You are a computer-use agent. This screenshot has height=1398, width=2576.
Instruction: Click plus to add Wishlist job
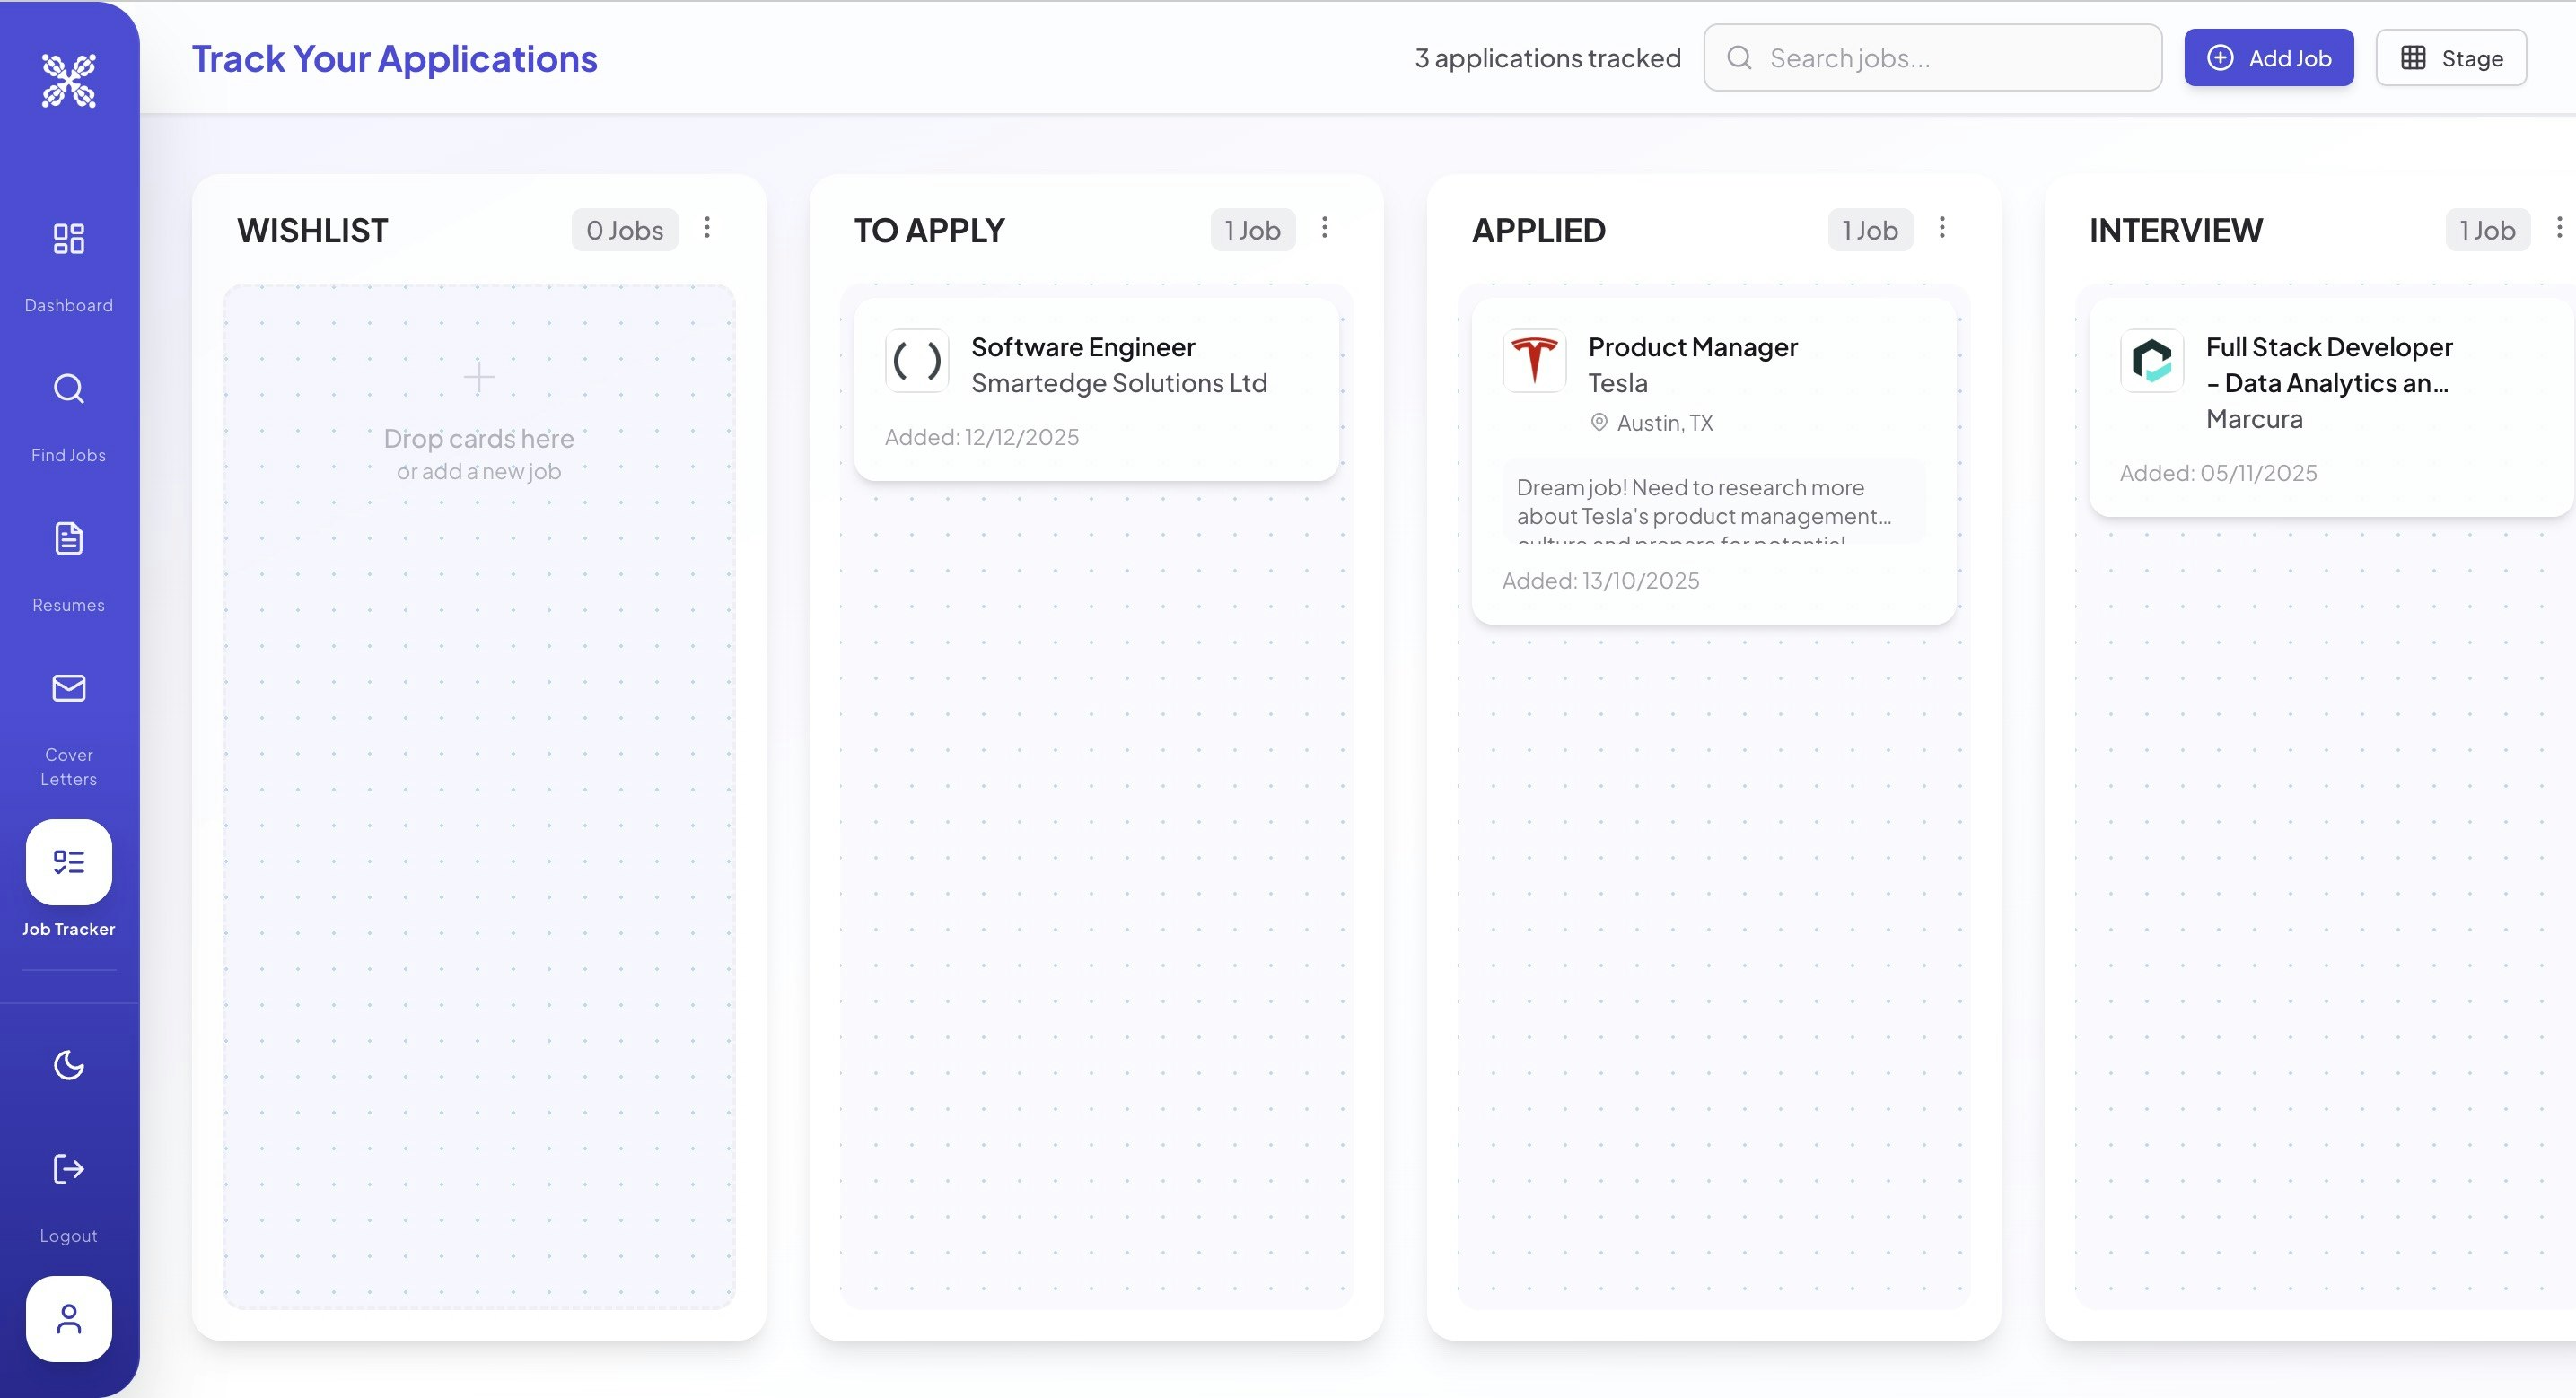(x=479, y=377)
